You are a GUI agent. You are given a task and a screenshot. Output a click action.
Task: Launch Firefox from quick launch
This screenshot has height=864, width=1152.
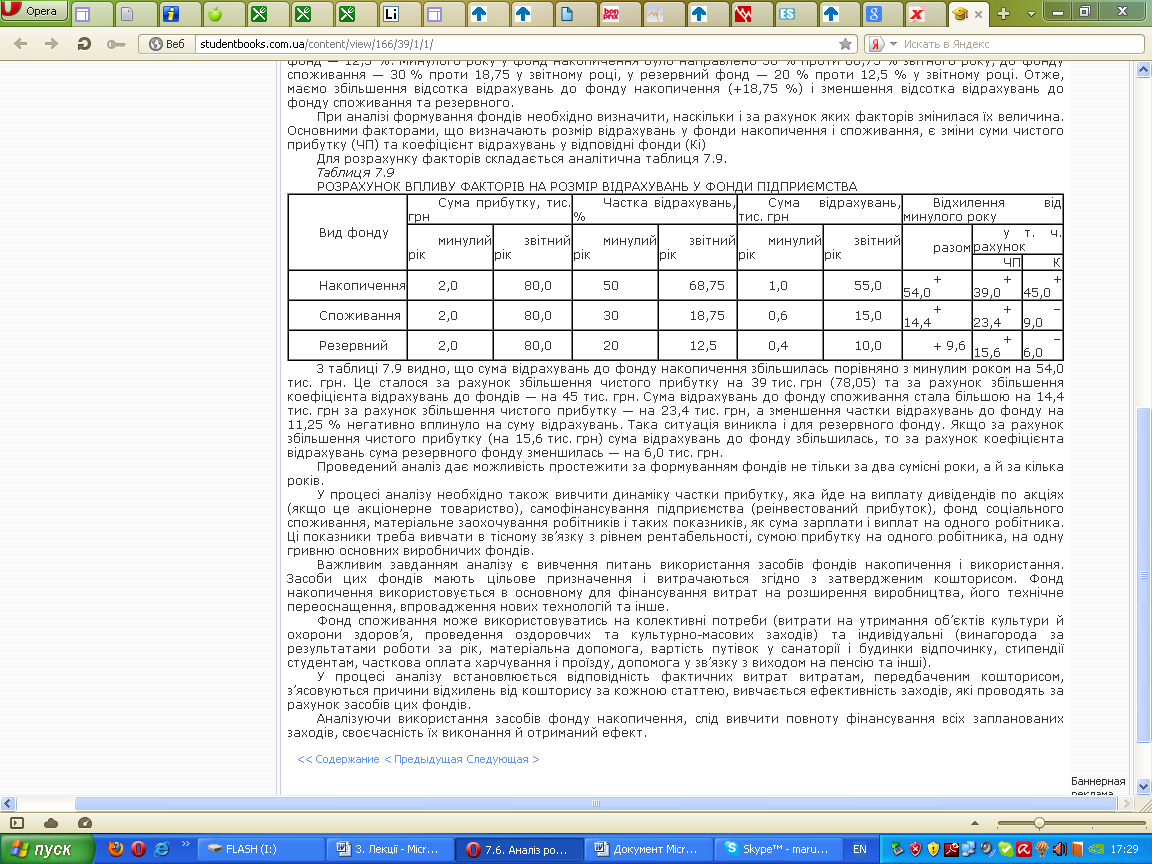point(116,849)
